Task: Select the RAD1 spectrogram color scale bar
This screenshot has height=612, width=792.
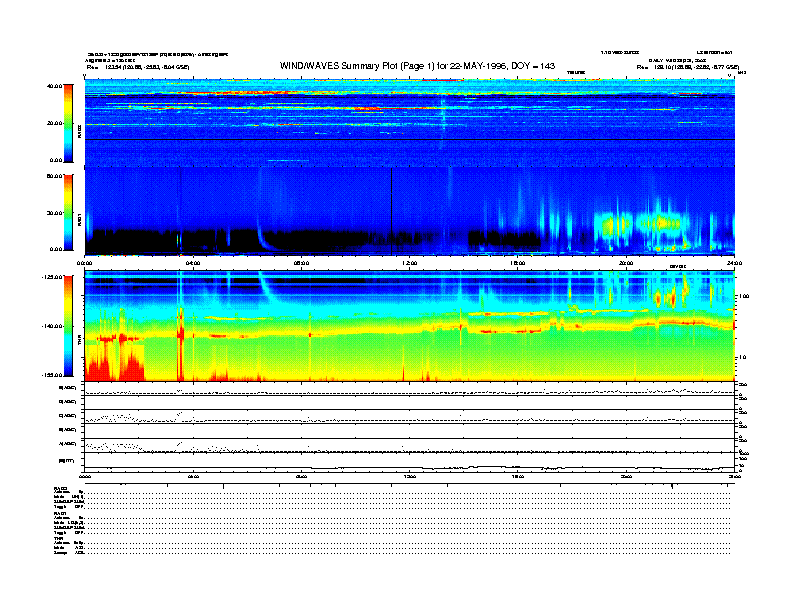Action: tap(69, 212)
